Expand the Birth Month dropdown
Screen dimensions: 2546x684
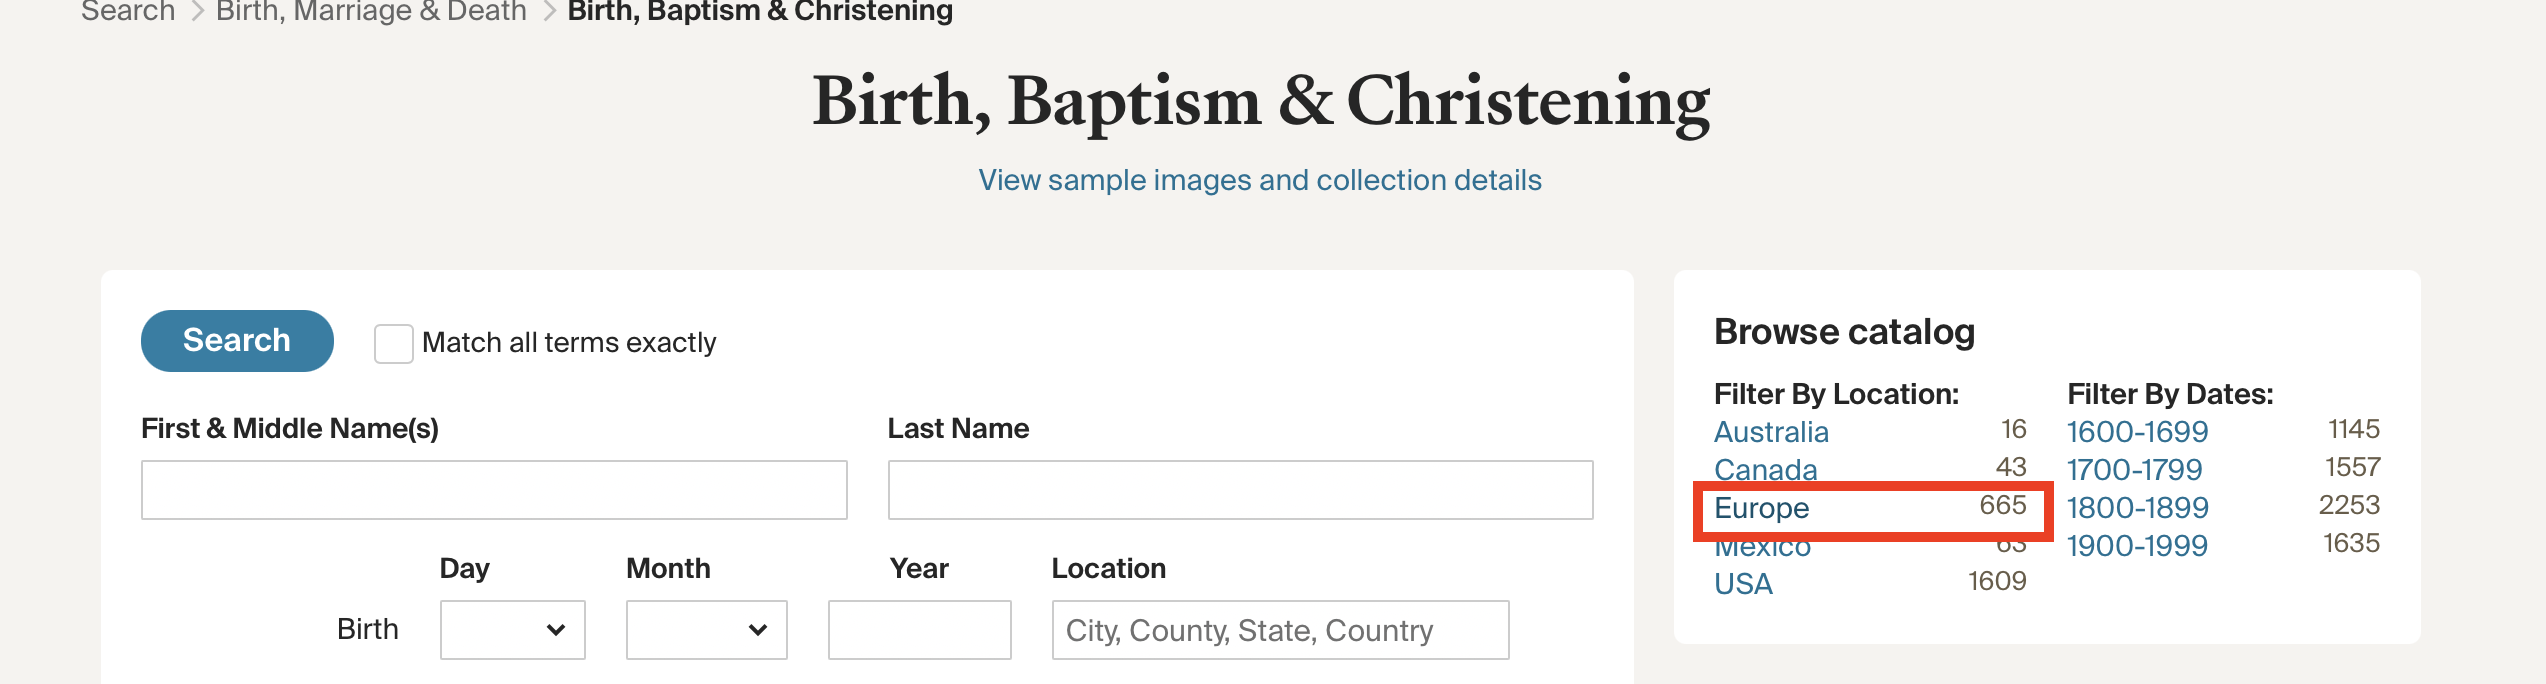click(706, 630)
